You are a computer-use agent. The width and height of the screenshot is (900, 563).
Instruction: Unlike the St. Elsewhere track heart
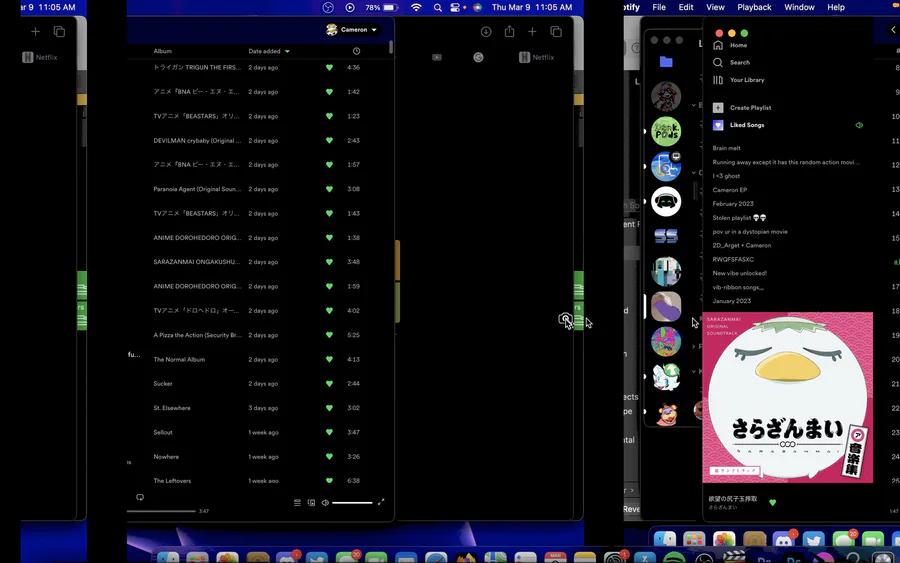329,408
